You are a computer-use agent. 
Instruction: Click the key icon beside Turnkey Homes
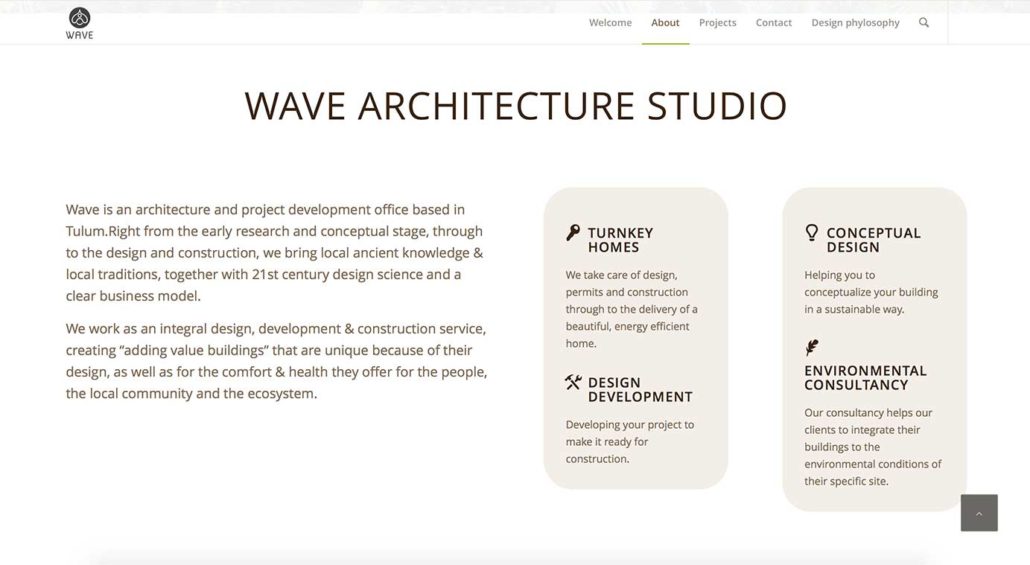573,233
